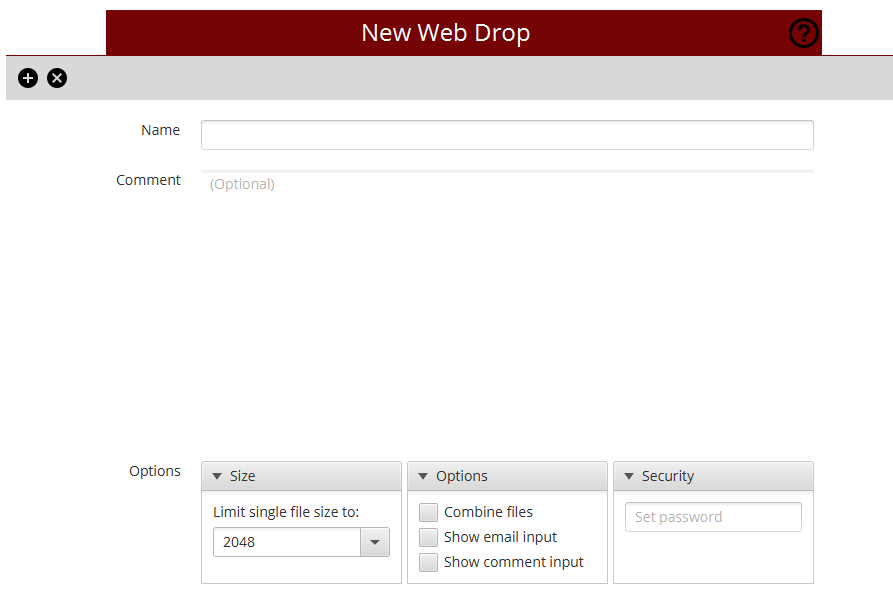Open the help question mark icon

tap(804, 33)
